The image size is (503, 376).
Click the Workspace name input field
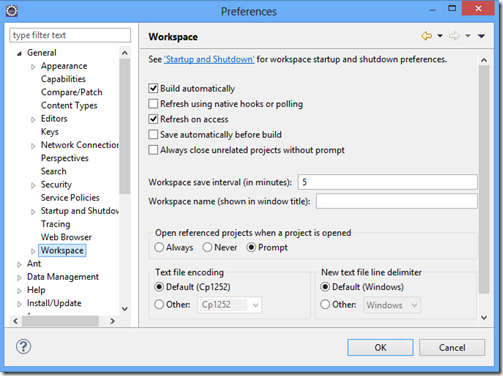coord(397,201)
